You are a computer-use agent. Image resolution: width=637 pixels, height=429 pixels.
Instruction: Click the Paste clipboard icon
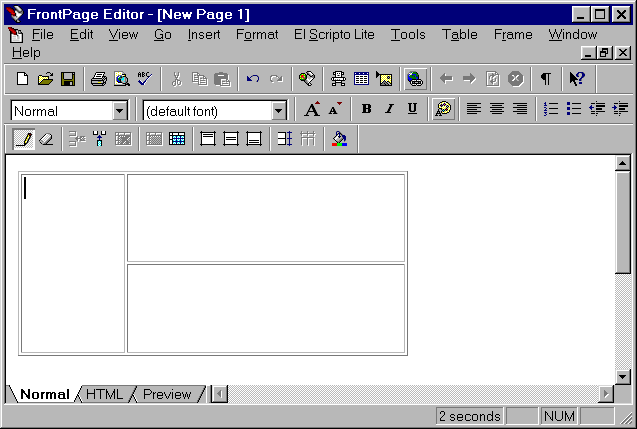click(222, 78)
